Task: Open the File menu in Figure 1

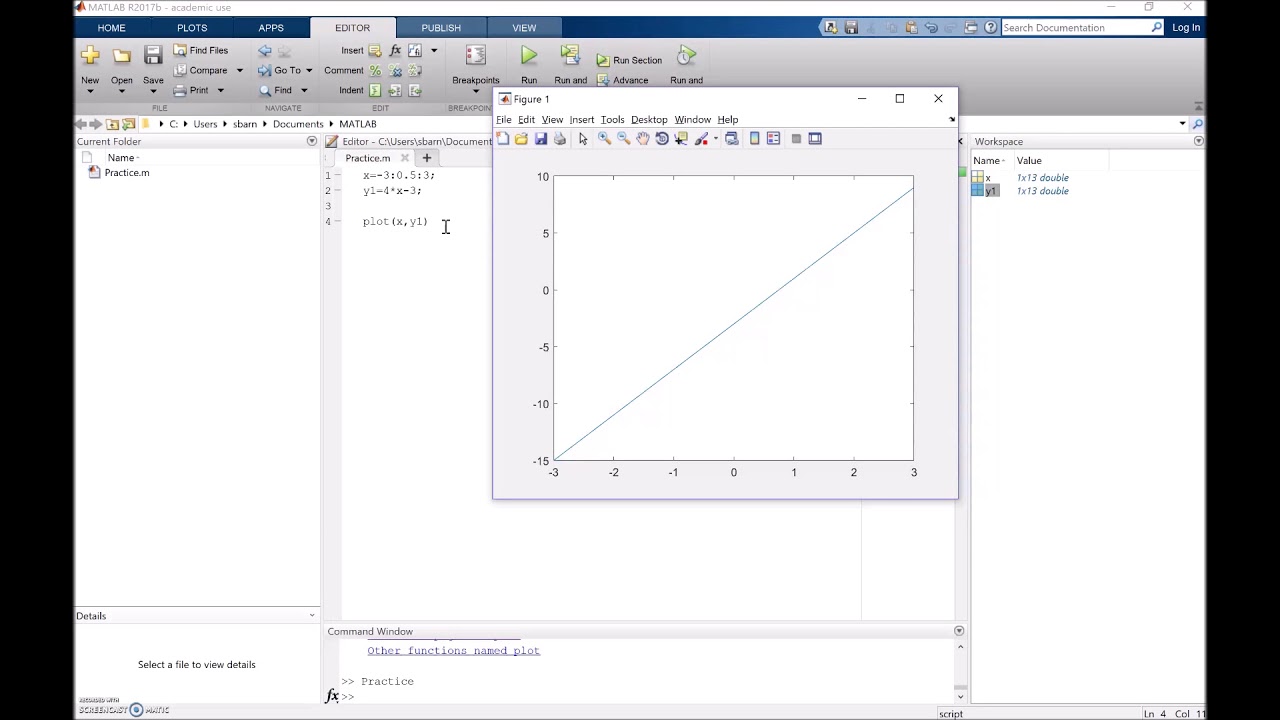Action: (504, 120)
